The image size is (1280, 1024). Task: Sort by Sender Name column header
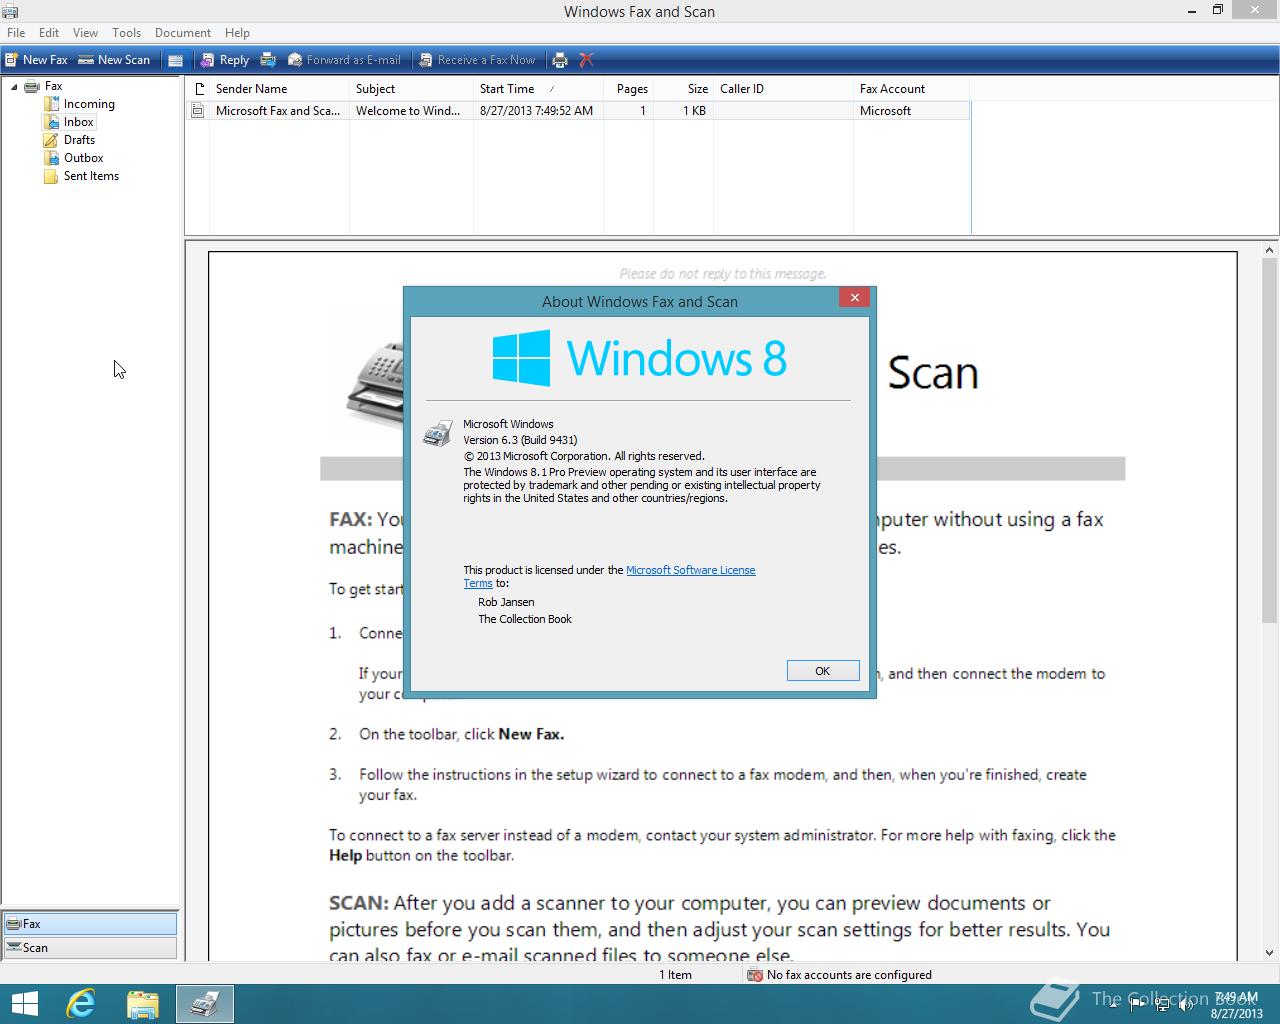coord(279,89)
